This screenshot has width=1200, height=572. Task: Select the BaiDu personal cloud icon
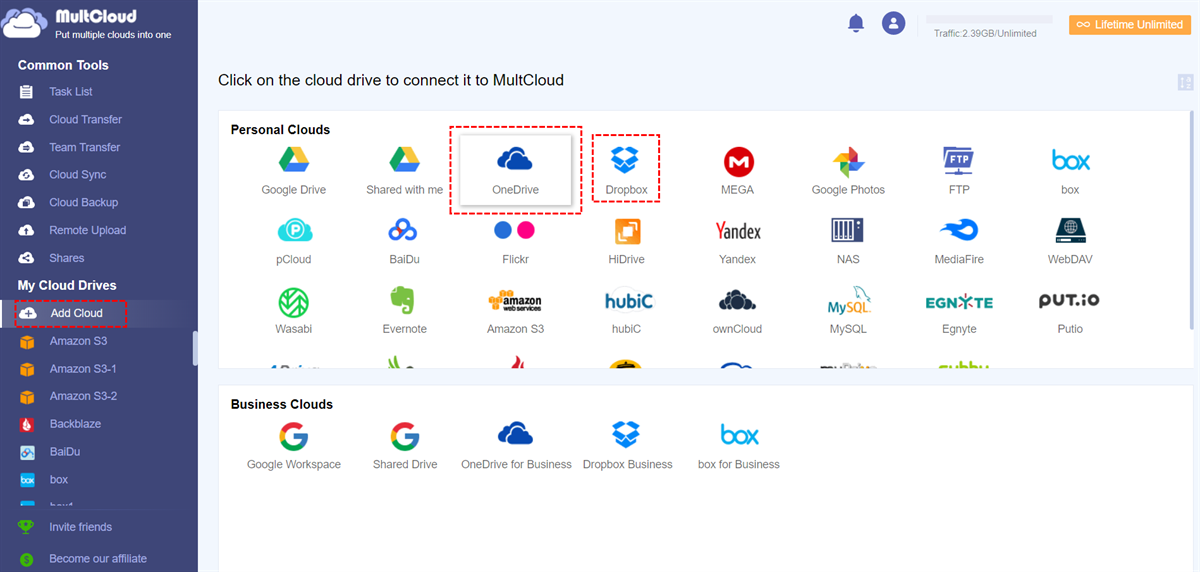pos(403,231)
